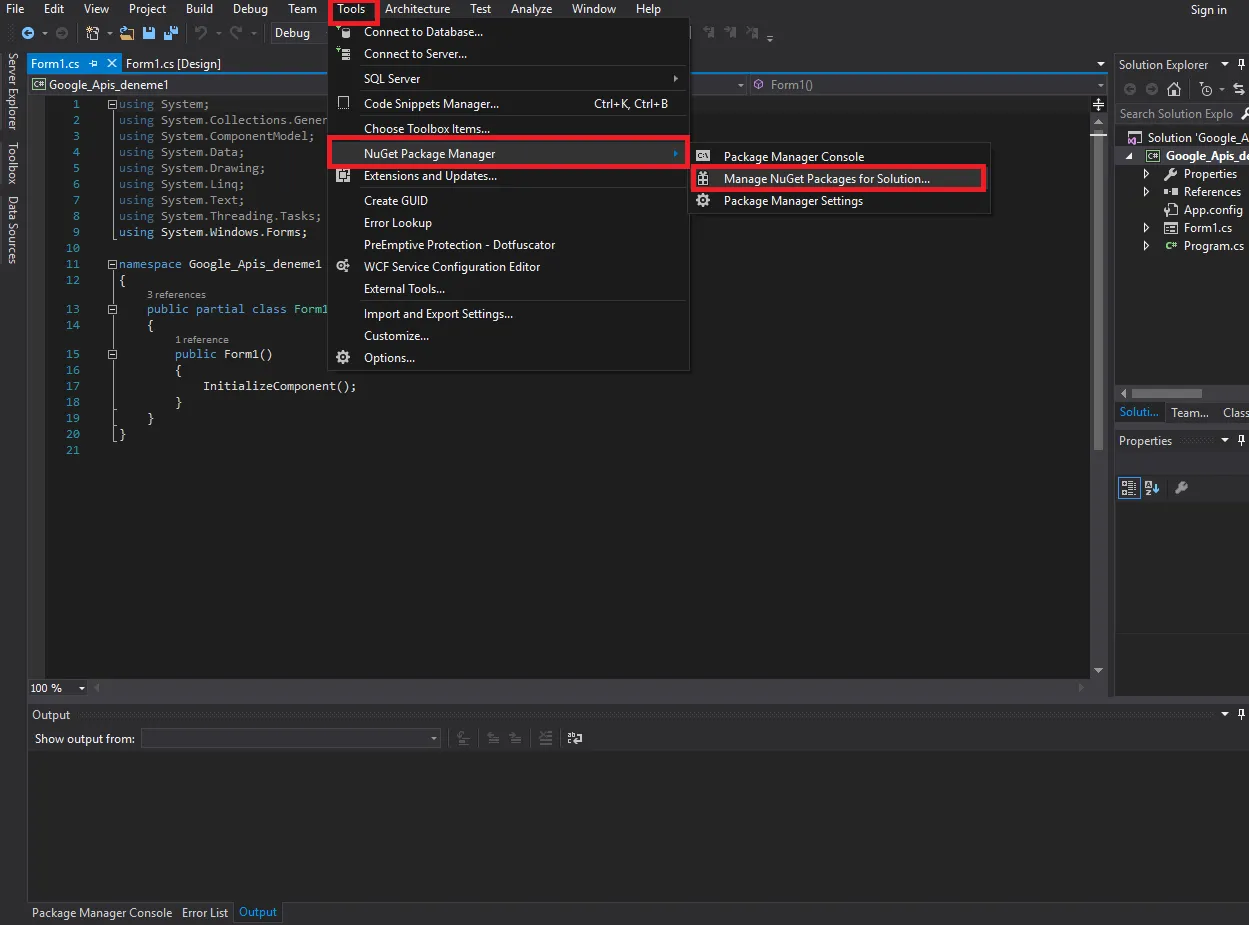
Task: Choose Manage NuGet Packages for Solution
Action: [839, 179]
